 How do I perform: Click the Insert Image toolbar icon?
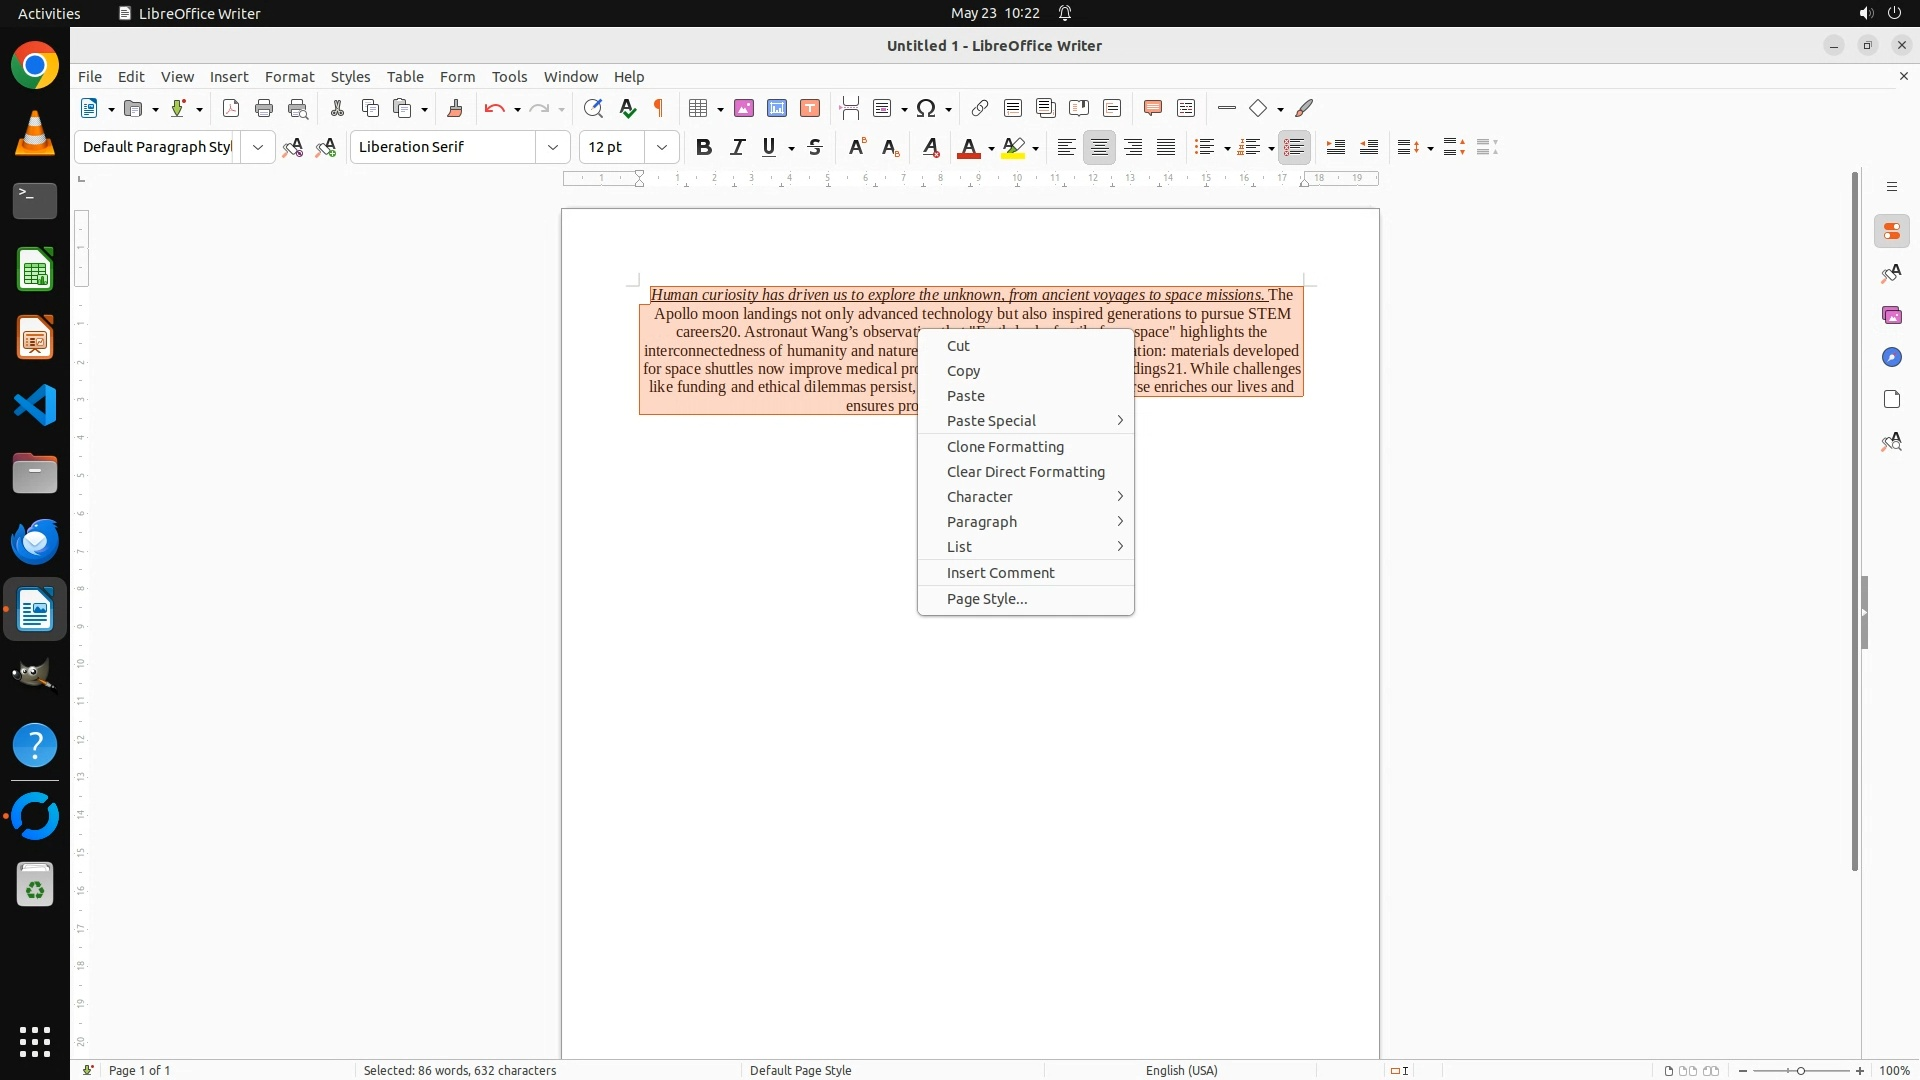[x=744, y=108]
